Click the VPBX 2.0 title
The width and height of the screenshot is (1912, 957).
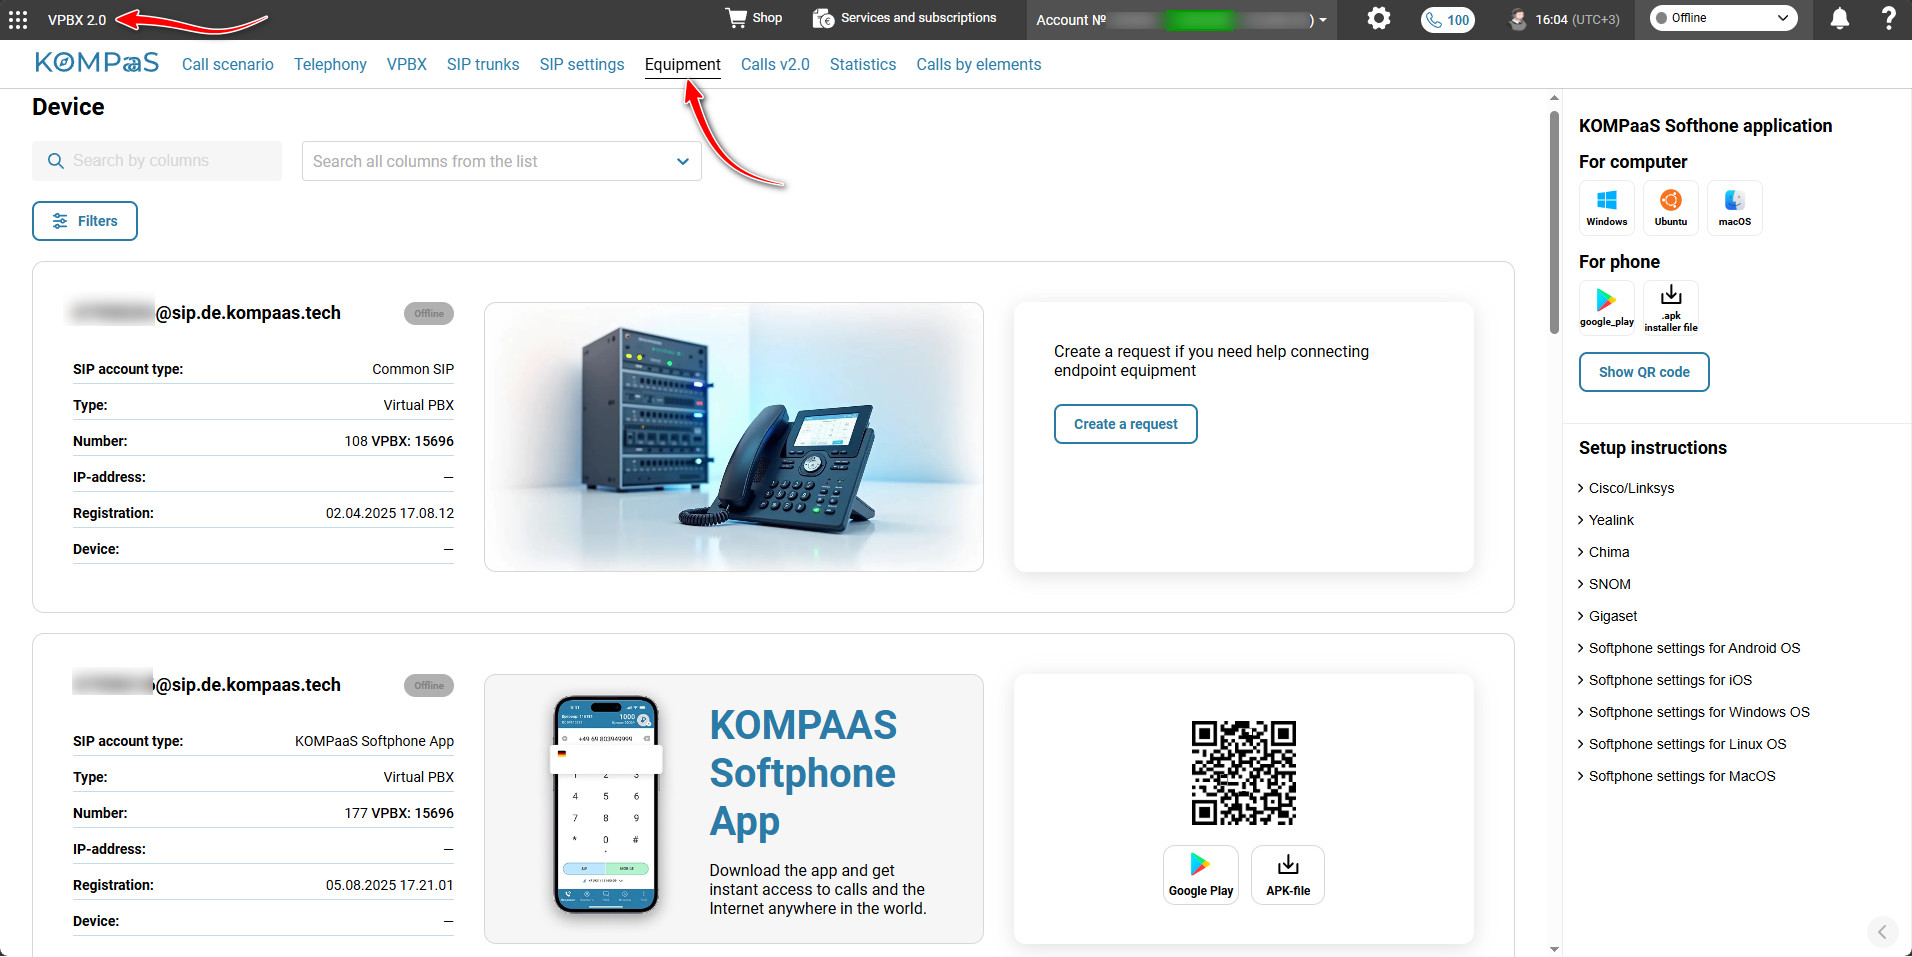77,20
